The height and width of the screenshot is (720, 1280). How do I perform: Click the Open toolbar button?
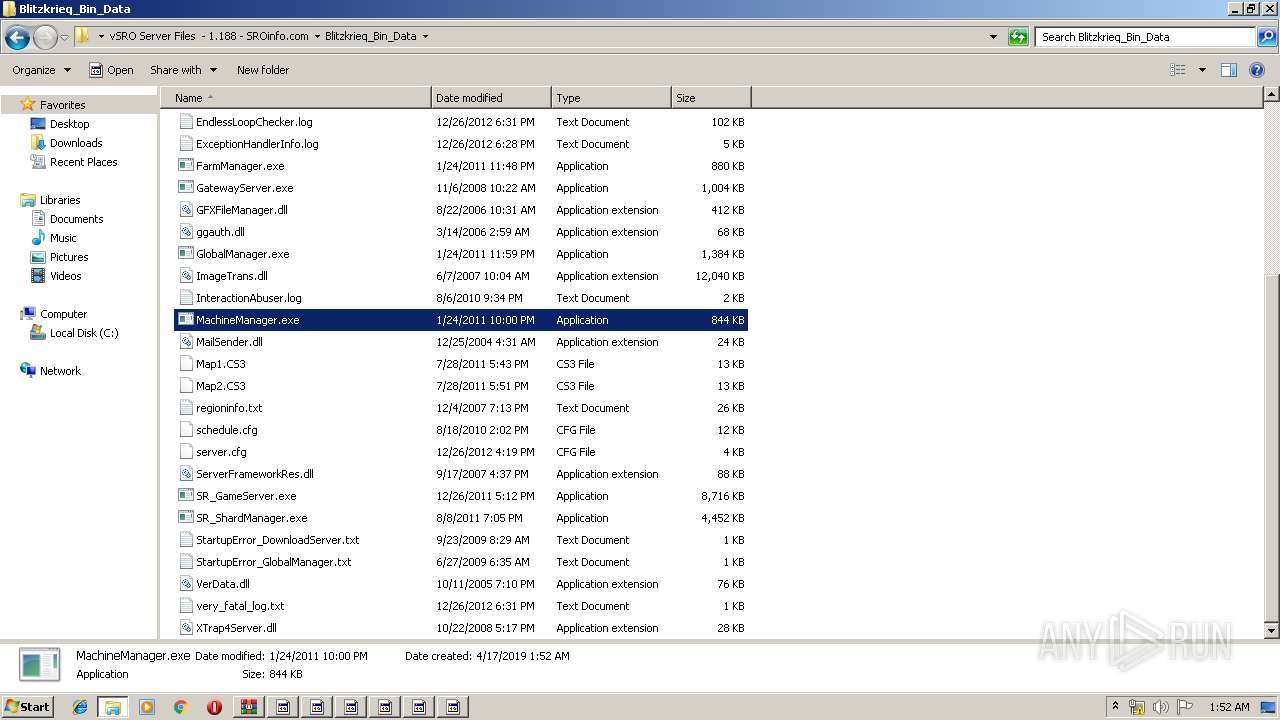pyautogui.click(x=111, y=70)
